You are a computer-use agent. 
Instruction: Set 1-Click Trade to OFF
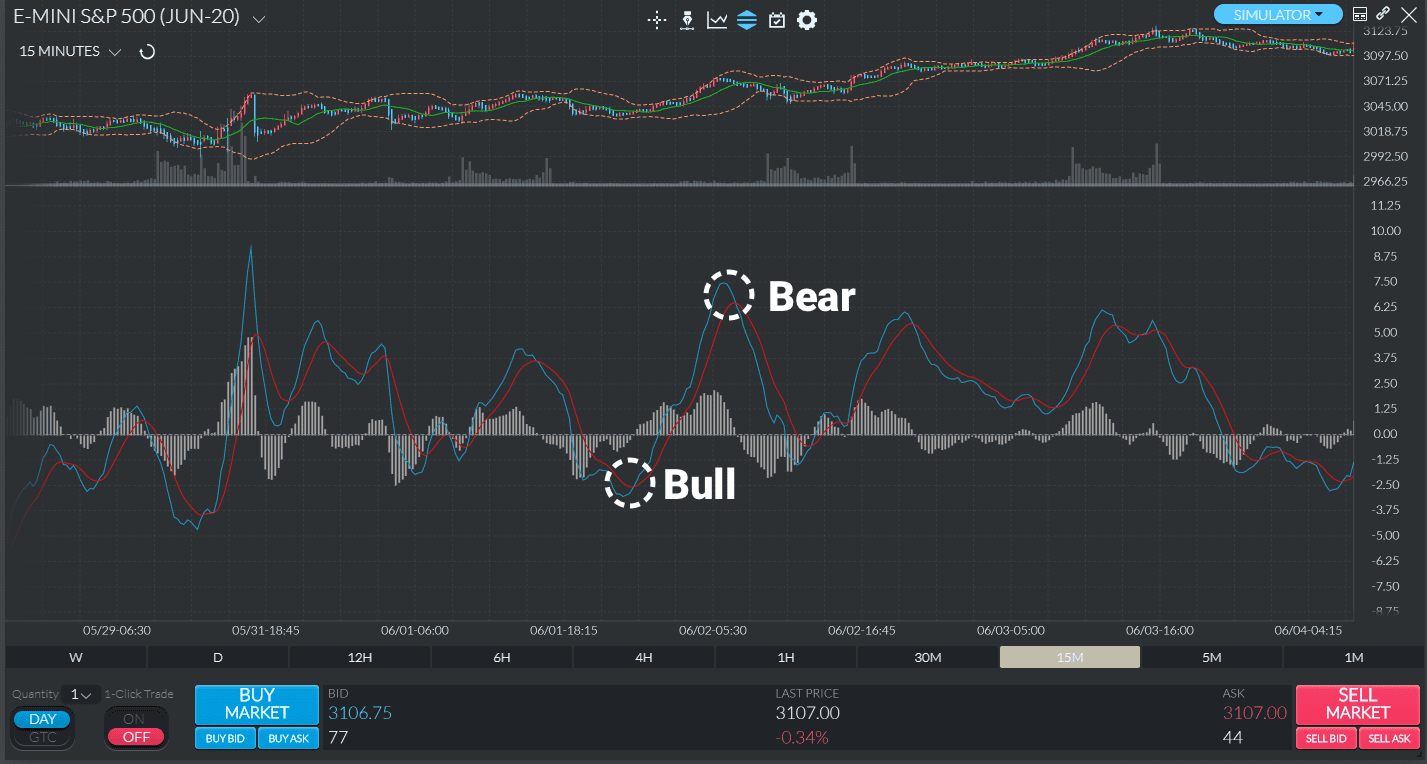tap(136, 737)
